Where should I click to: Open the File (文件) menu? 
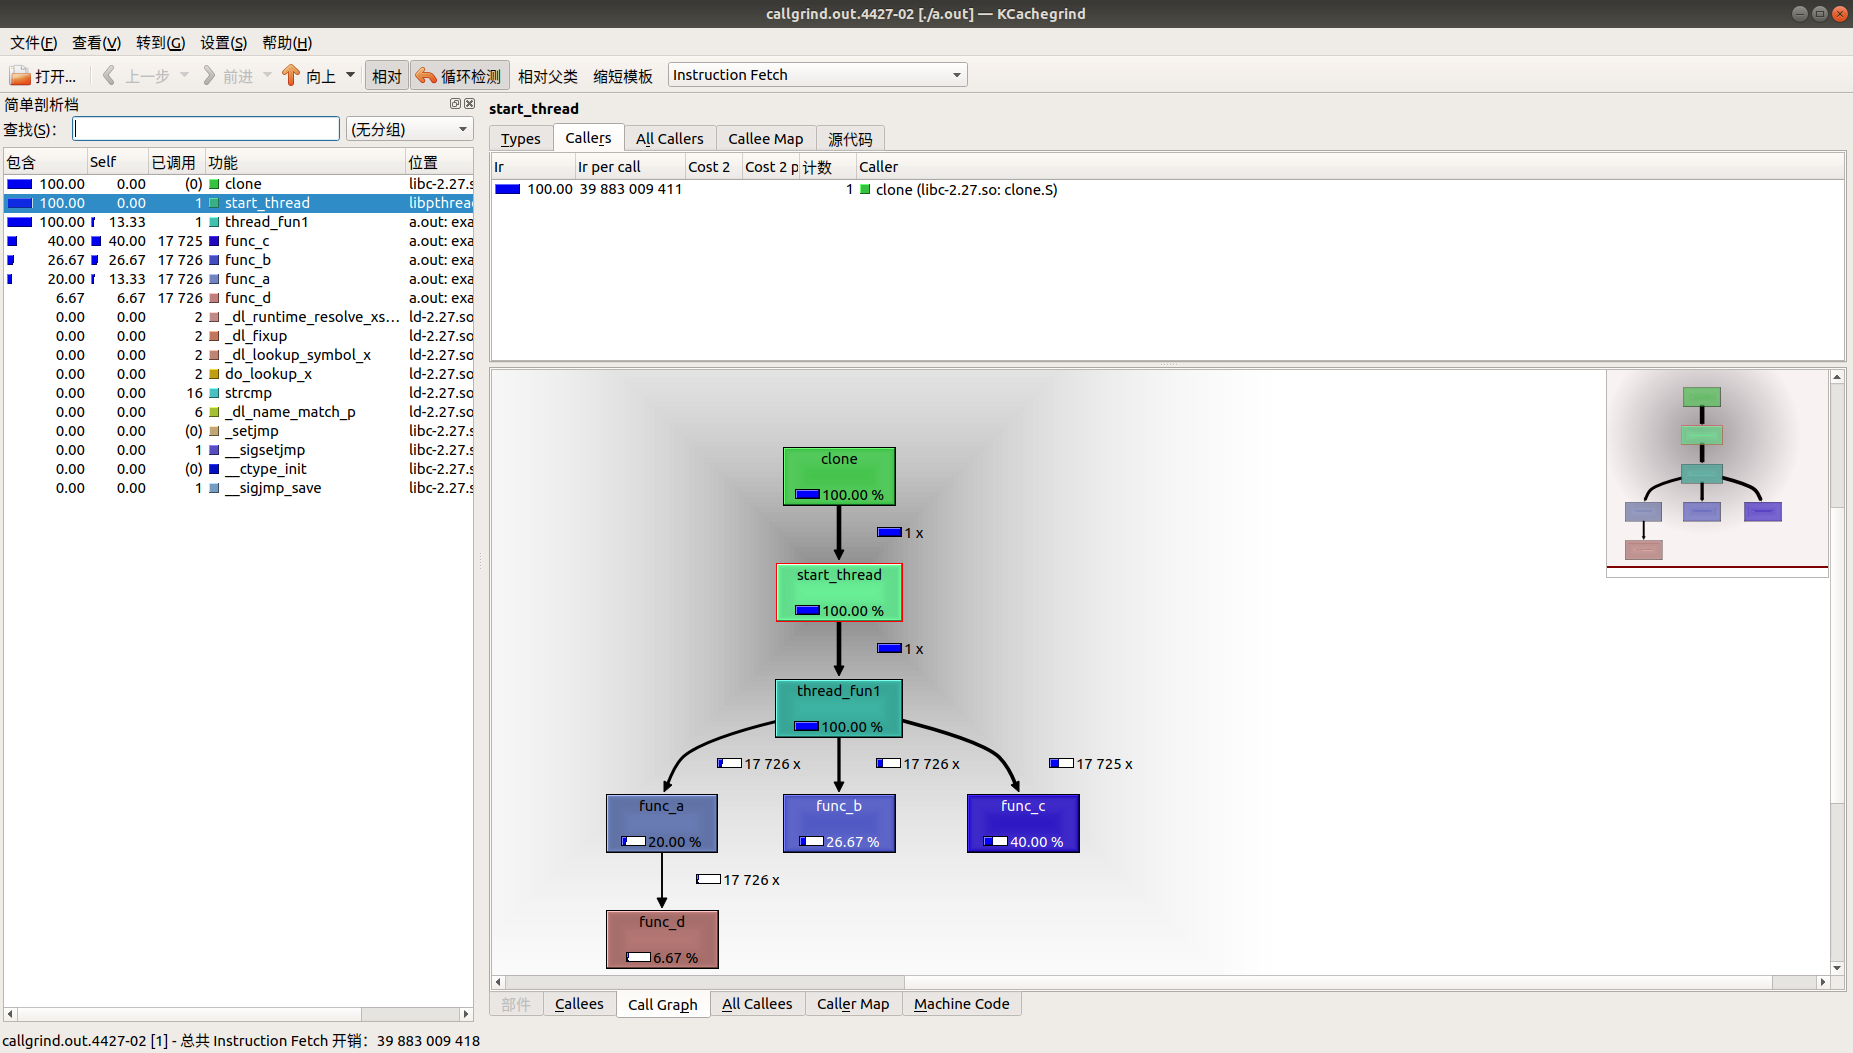(x=33, y=42)
